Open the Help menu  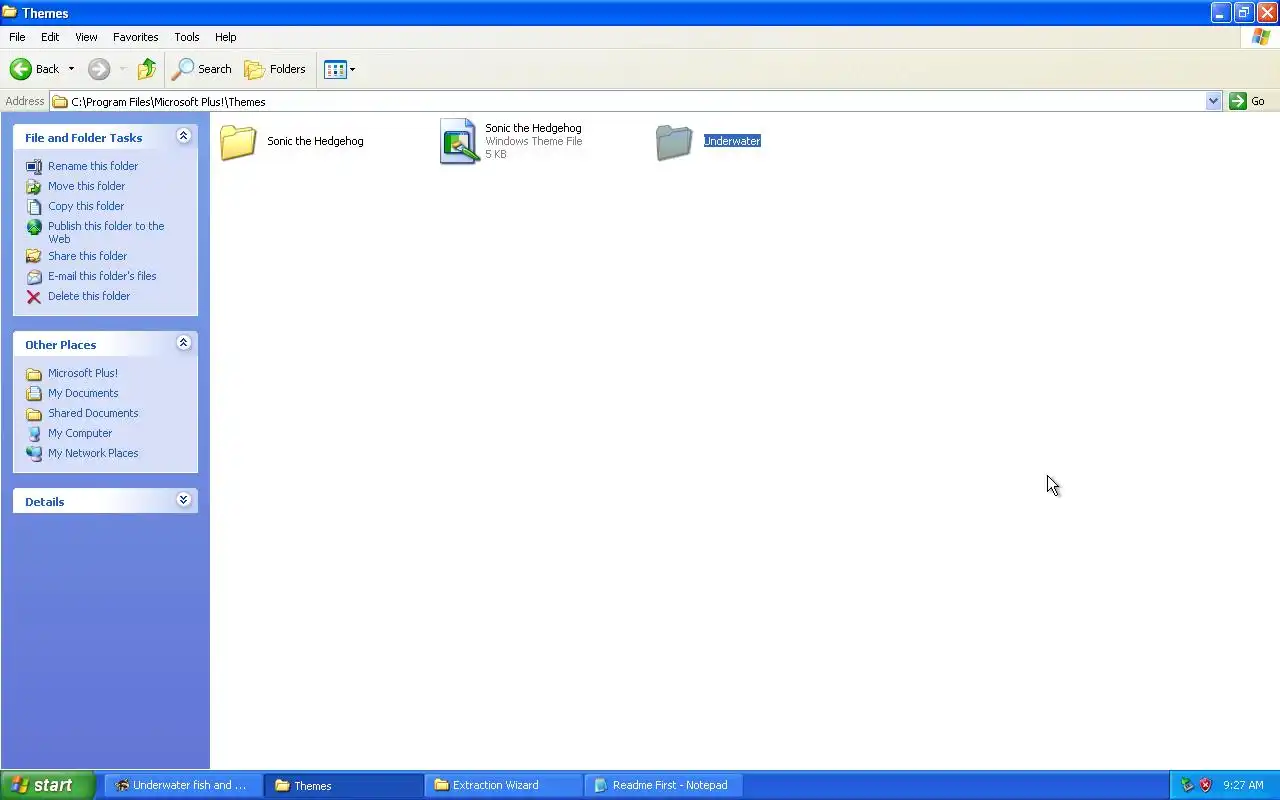[226, 37]
